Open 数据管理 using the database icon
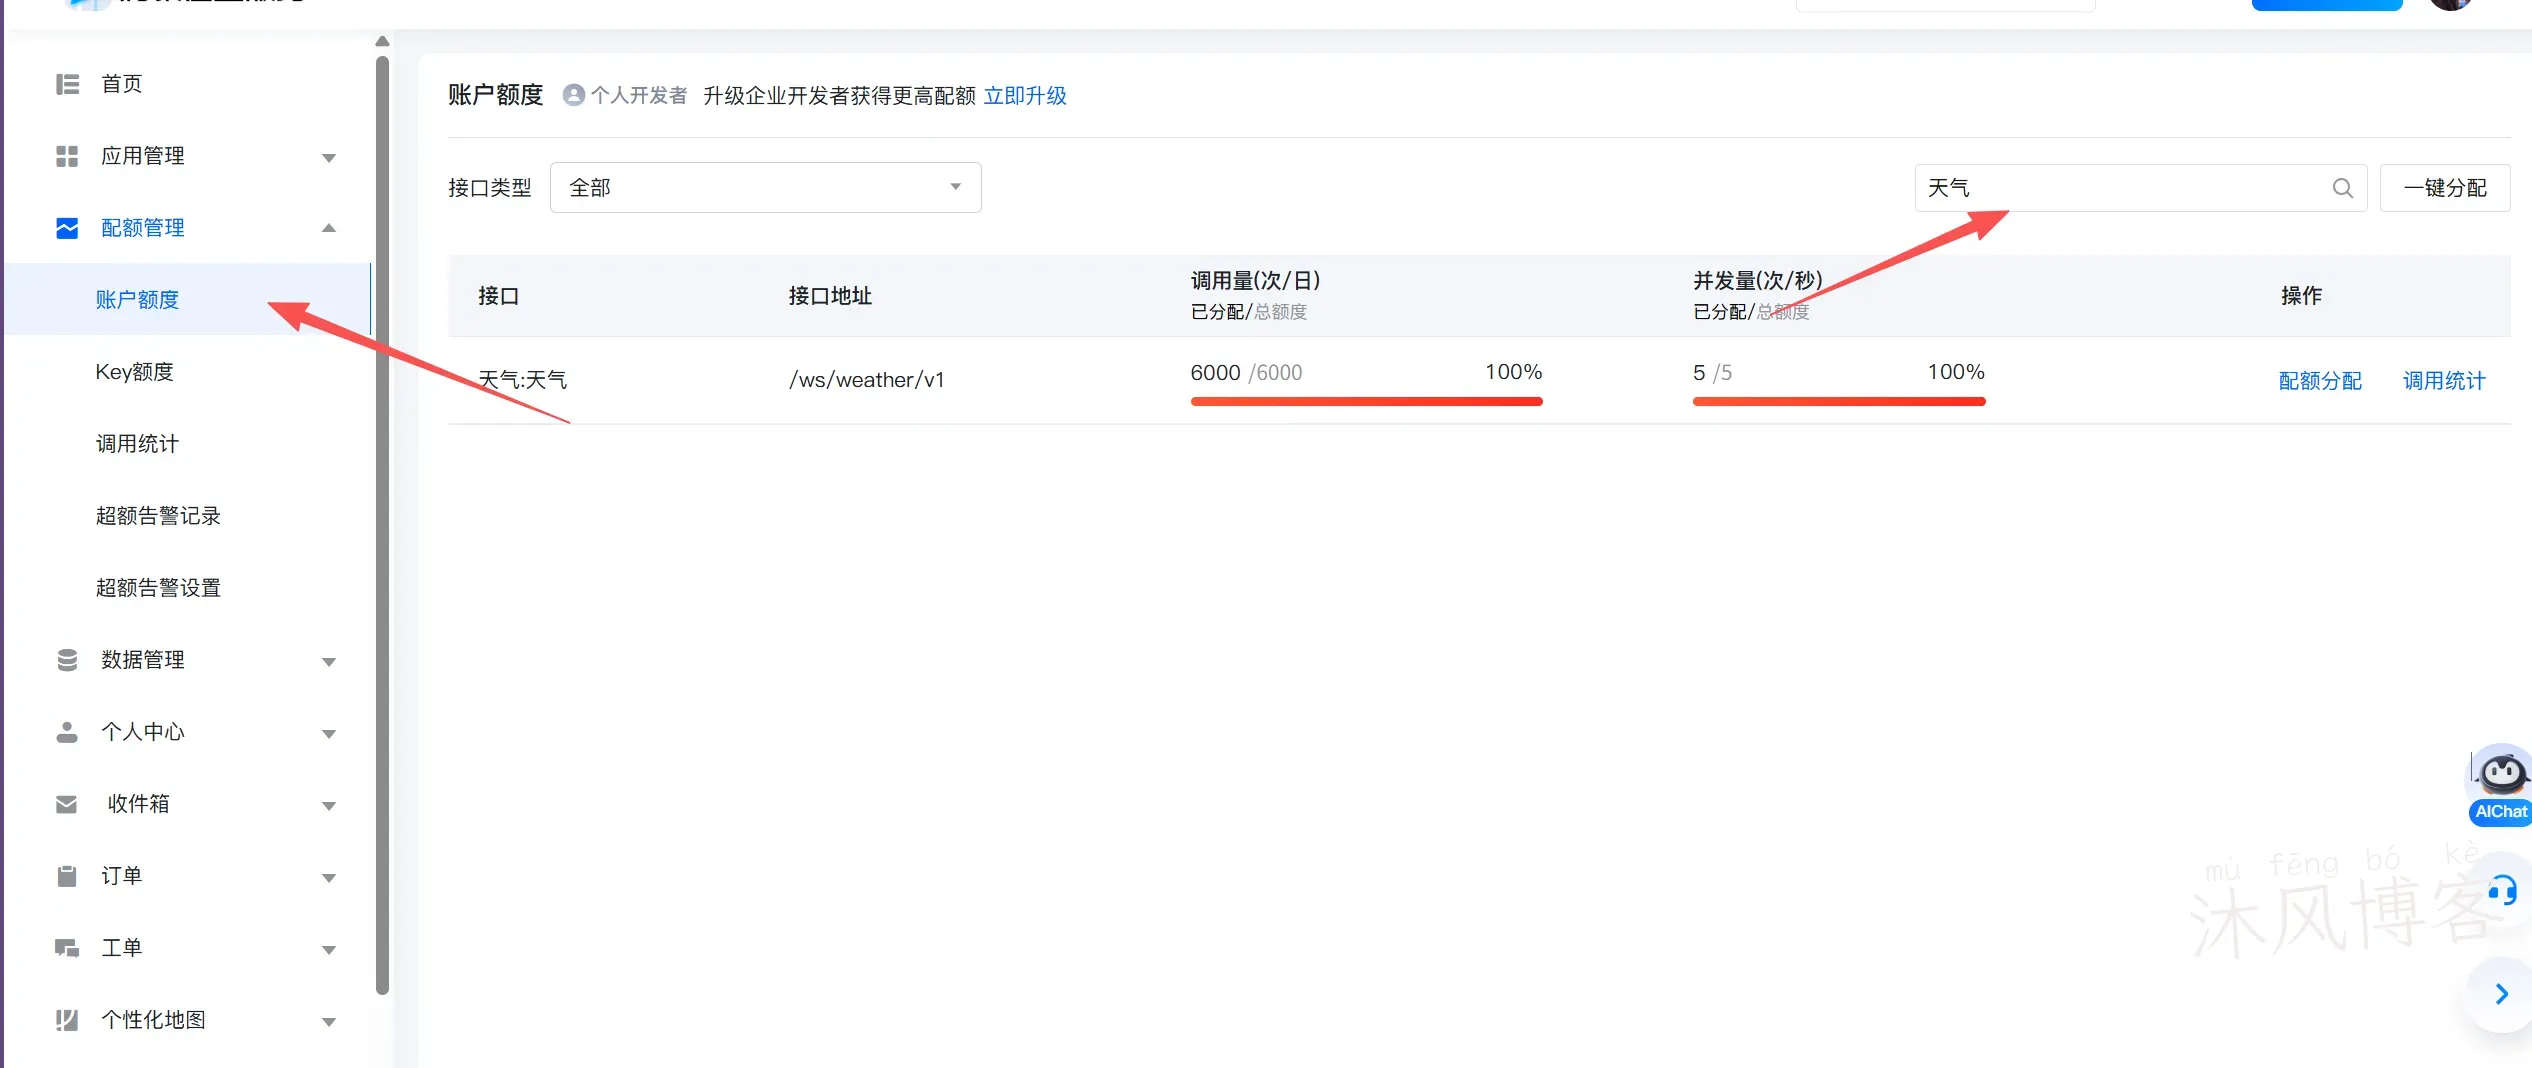Viewport: 2532px width, 1068px height. pyautogui.click(x=66, y=659)
